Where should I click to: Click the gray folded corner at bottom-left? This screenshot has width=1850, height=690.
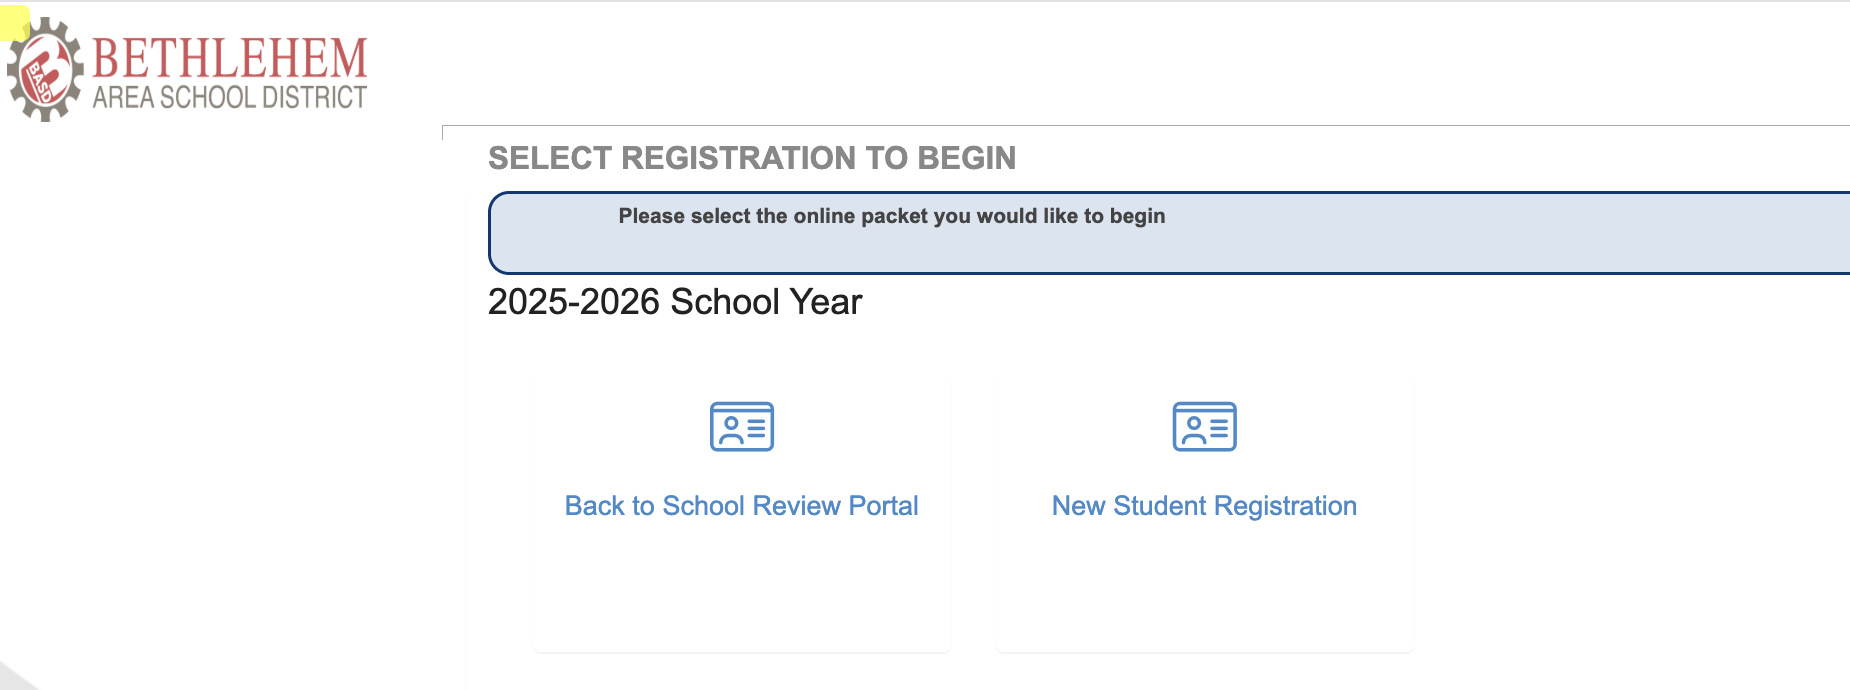(x=14, y=677)
